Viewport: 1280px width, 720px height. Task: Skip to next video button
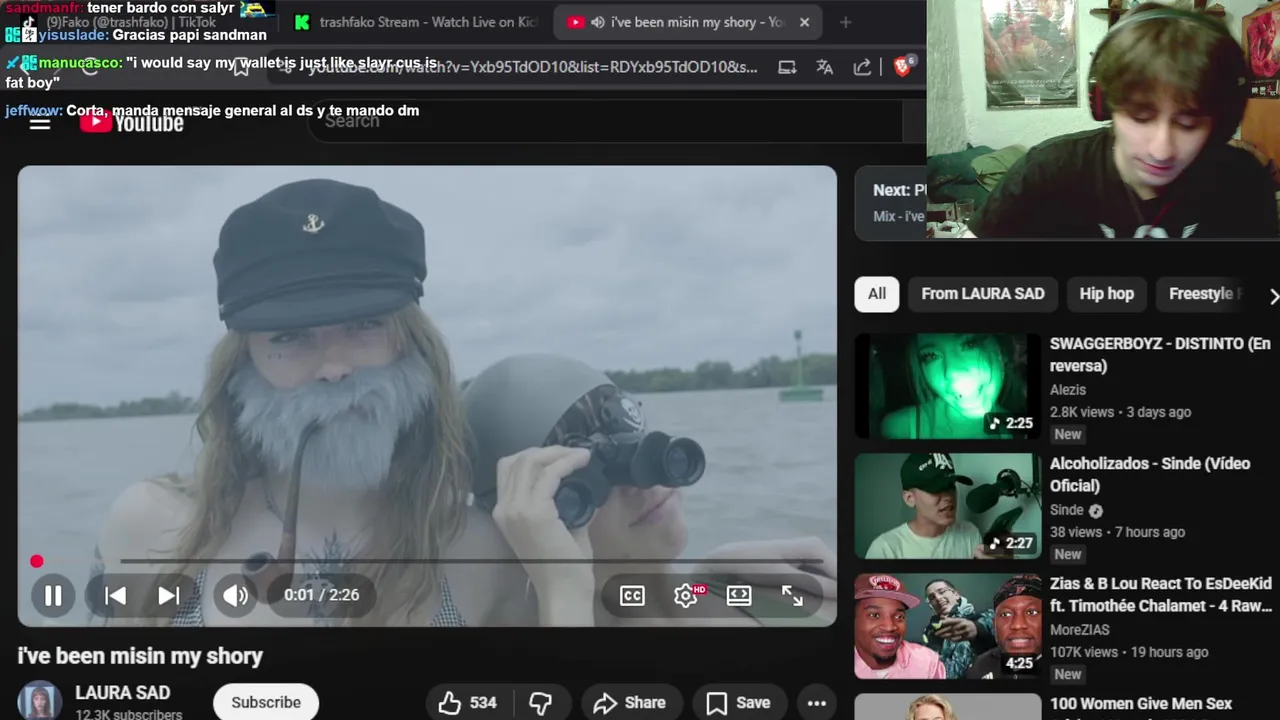pyautogui.click(x=168, y=596)
